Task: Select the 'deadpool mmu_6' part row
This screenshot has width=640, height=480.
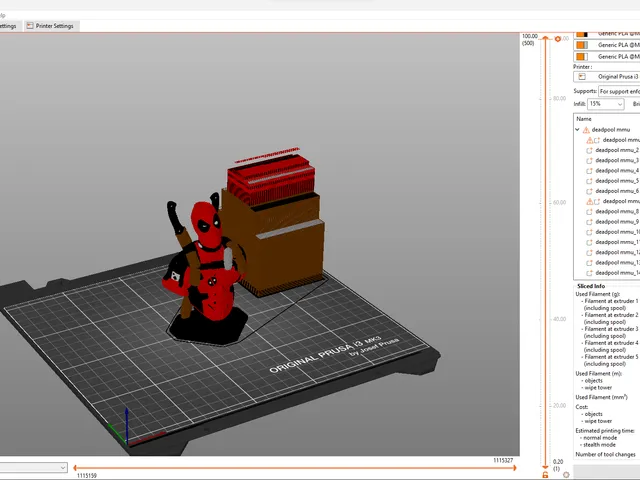Action: pyautogui.click(x=607, y=191)
